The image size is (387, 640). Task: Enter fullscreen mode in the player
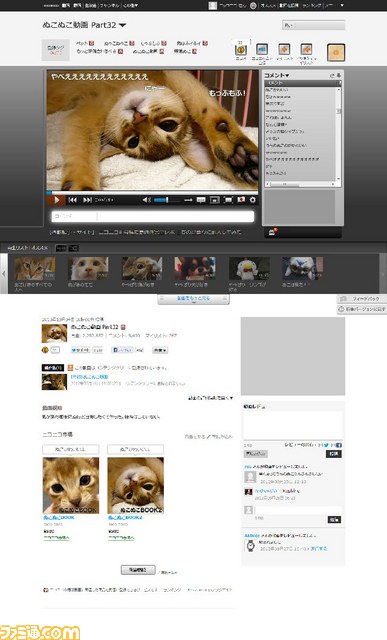[x=228, y=200]
